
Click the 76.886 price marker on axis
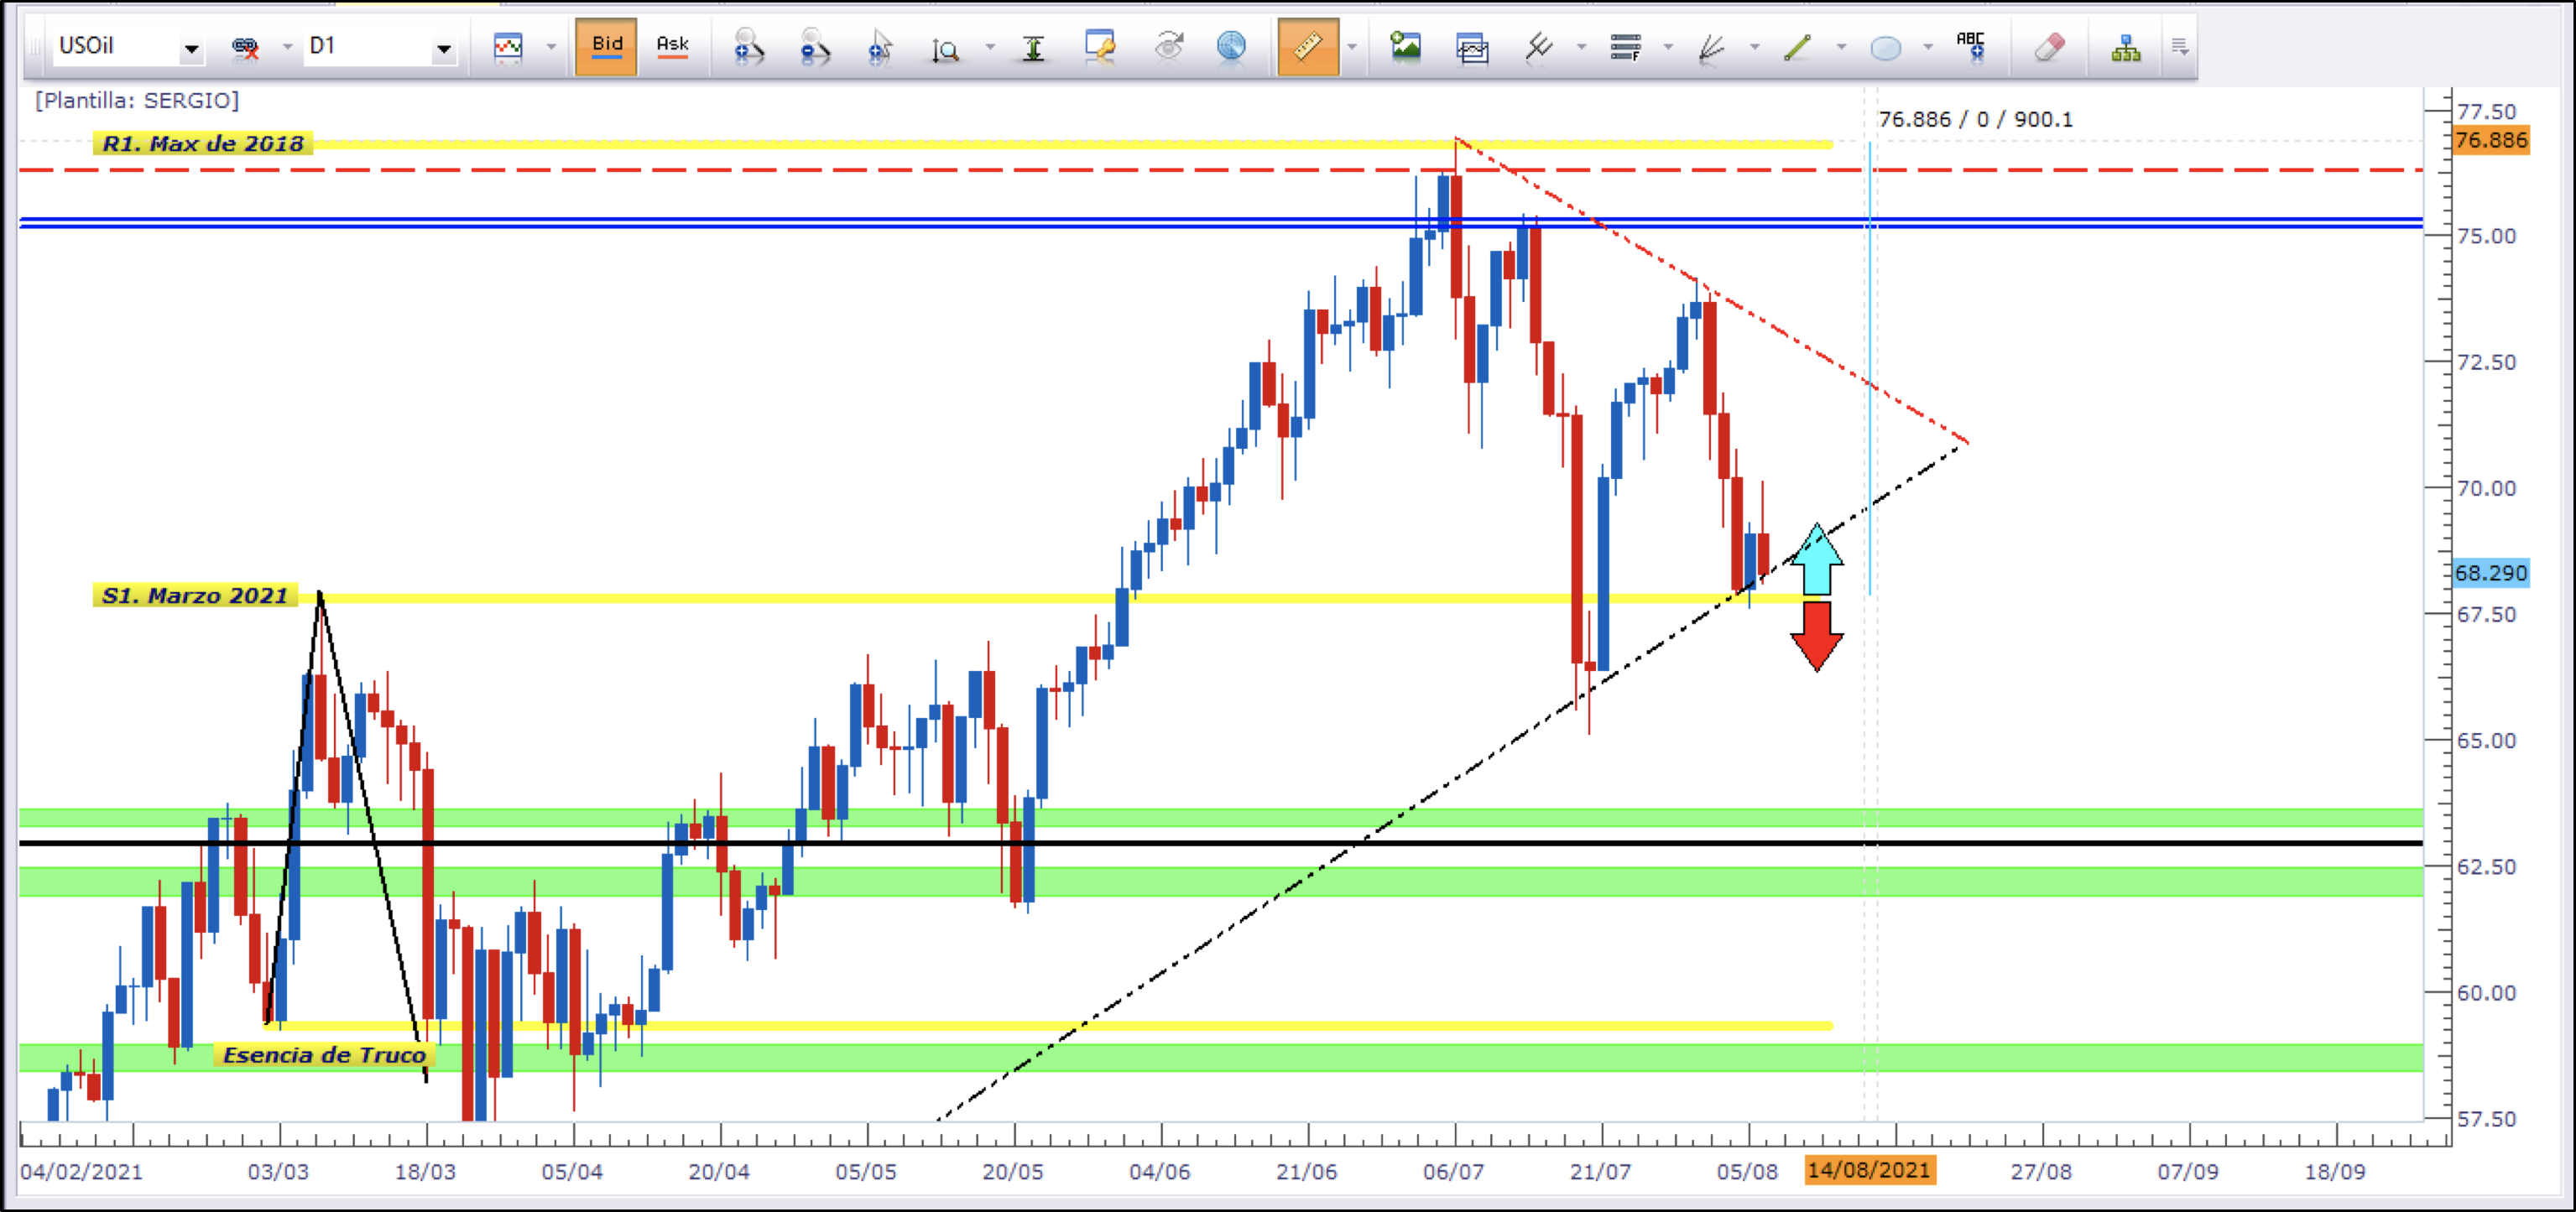pyautogui.click(x=2490, y=140)
